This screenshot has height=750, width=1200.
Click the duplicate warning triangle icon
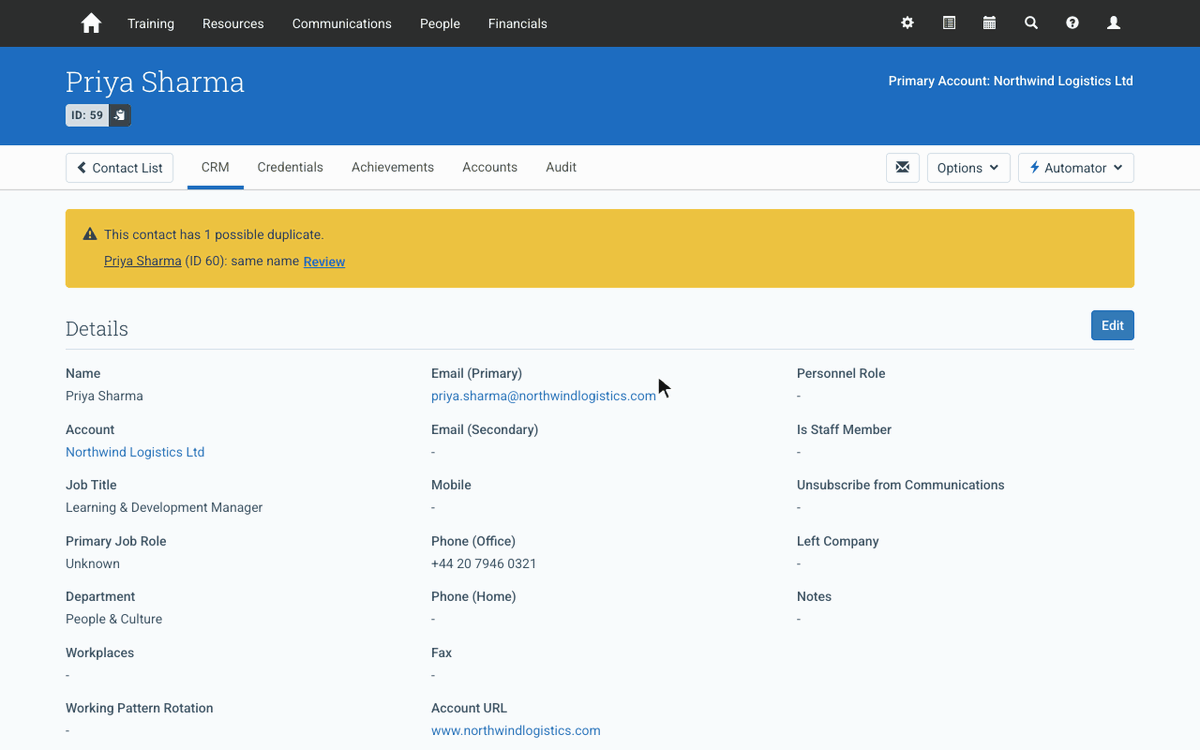click(90, 234)
